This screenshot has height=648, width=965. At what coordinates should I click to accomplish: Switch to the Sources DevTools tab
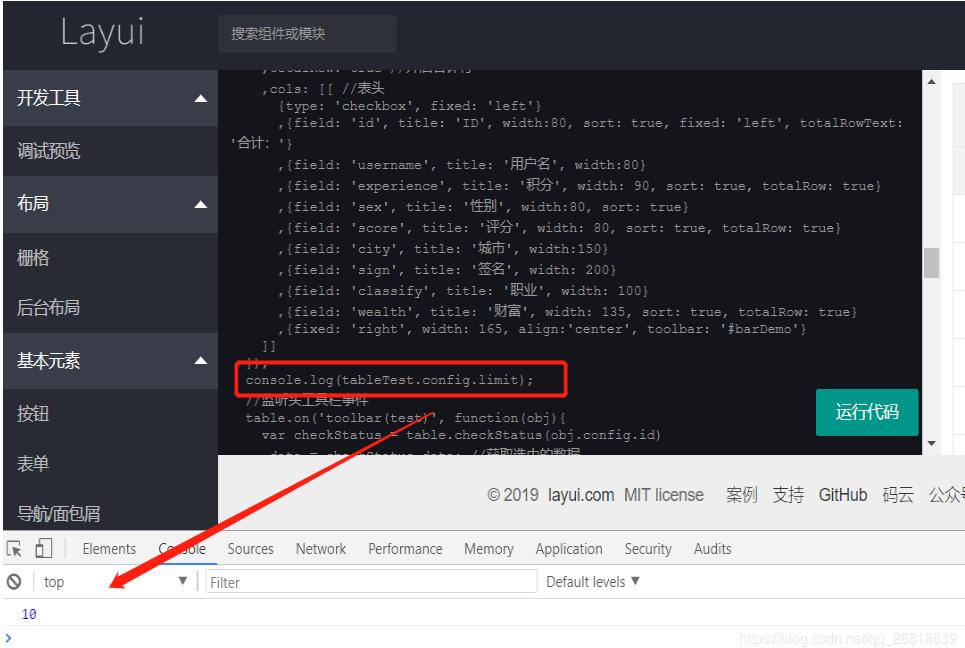coord(250,549)
